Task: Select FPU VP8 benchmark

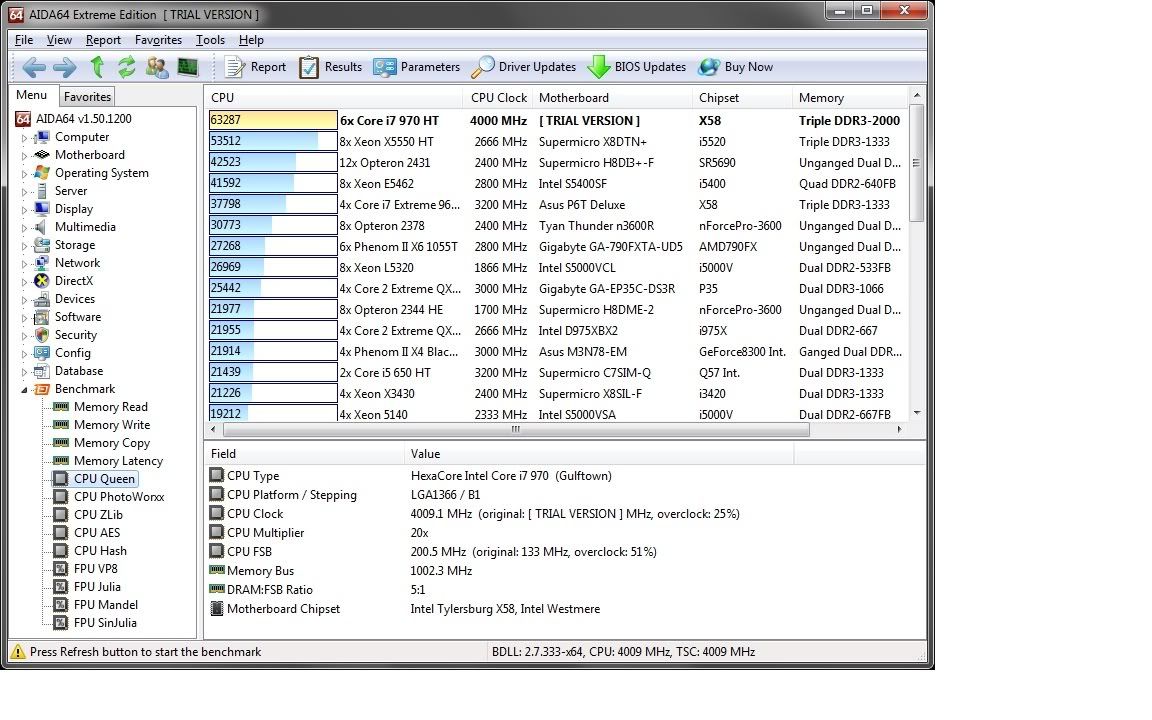Action: click(96, 569)
